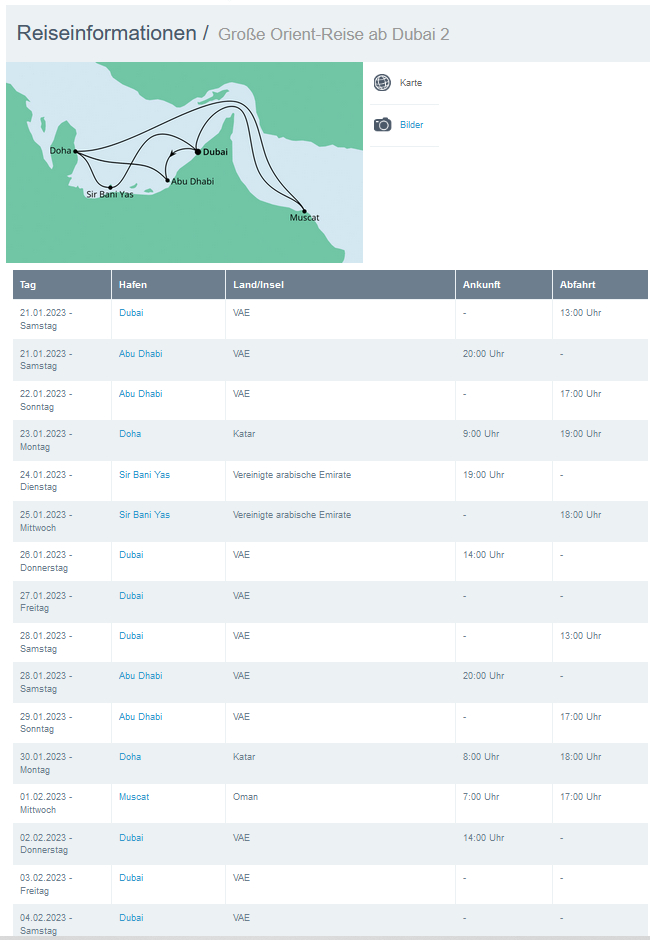The image size is (650, 940).
Task: Click the Abfahrt column header
Action: click(577, 285)
